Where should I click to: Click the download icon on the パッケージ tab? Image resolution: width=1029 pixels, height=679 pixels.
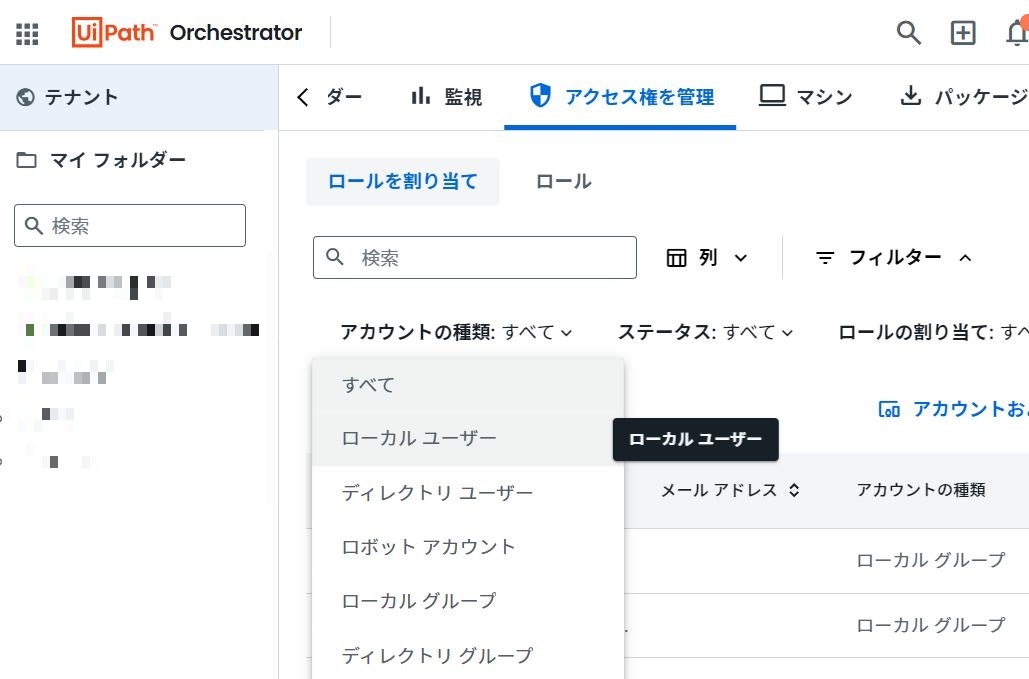click(x=911, y=95)
